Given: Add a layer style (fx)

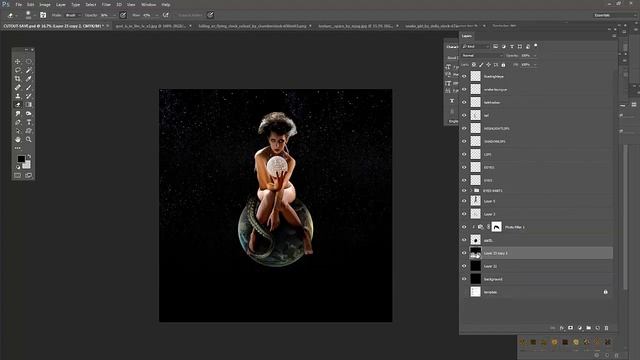Looking at the screenshot, I should (x=562, y=328).
